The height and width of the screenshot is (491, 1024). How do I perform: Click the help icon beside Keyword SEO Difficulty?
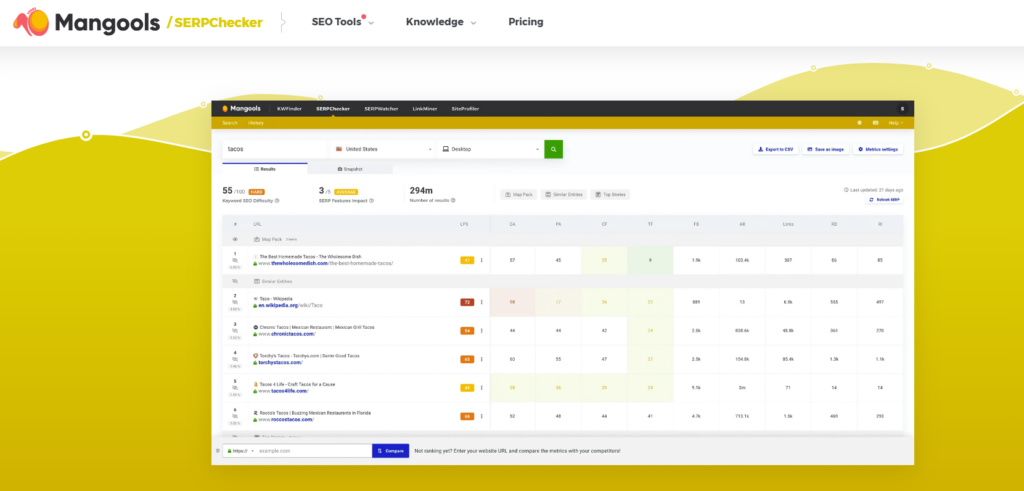(278, 200)
